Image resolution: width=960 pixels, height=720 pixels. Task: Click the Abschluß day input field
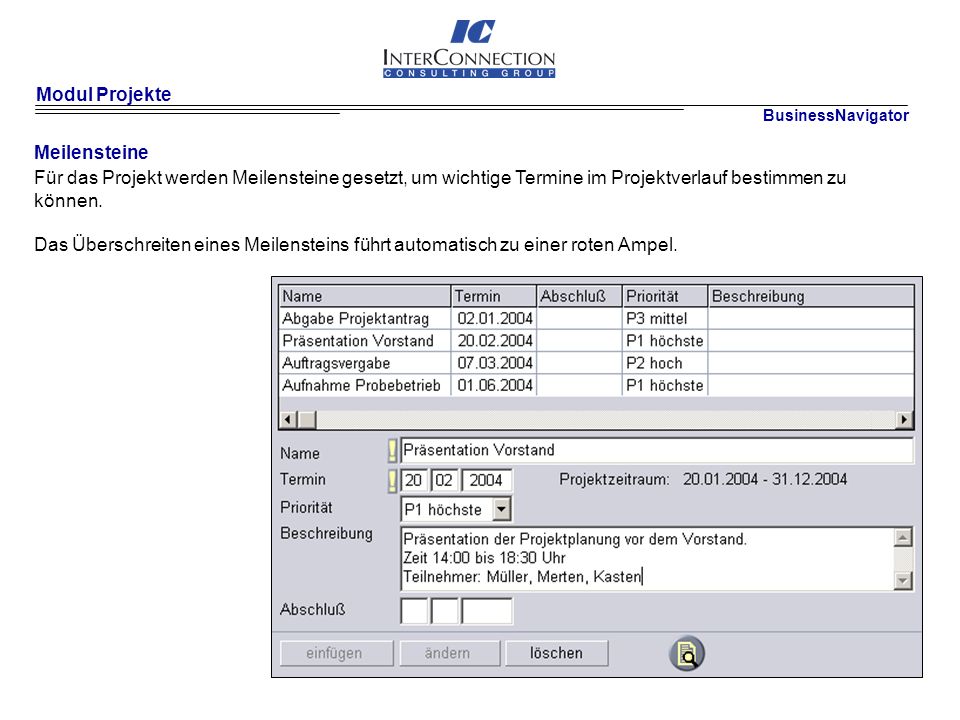(414, 611)
